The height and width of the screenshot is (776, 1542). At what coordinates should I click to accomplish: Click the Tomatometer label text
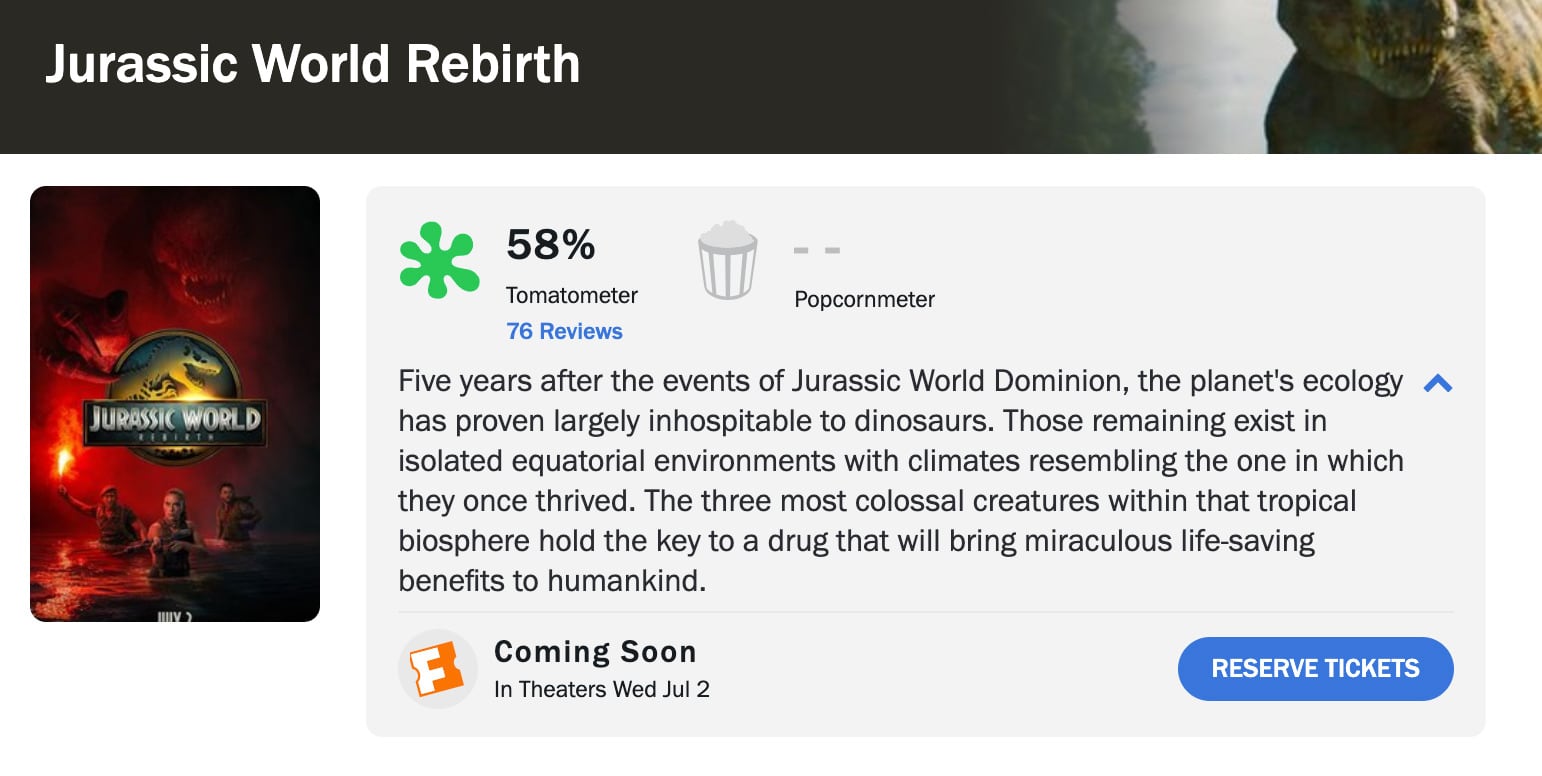pyautogui.click(x=571, y=295)
